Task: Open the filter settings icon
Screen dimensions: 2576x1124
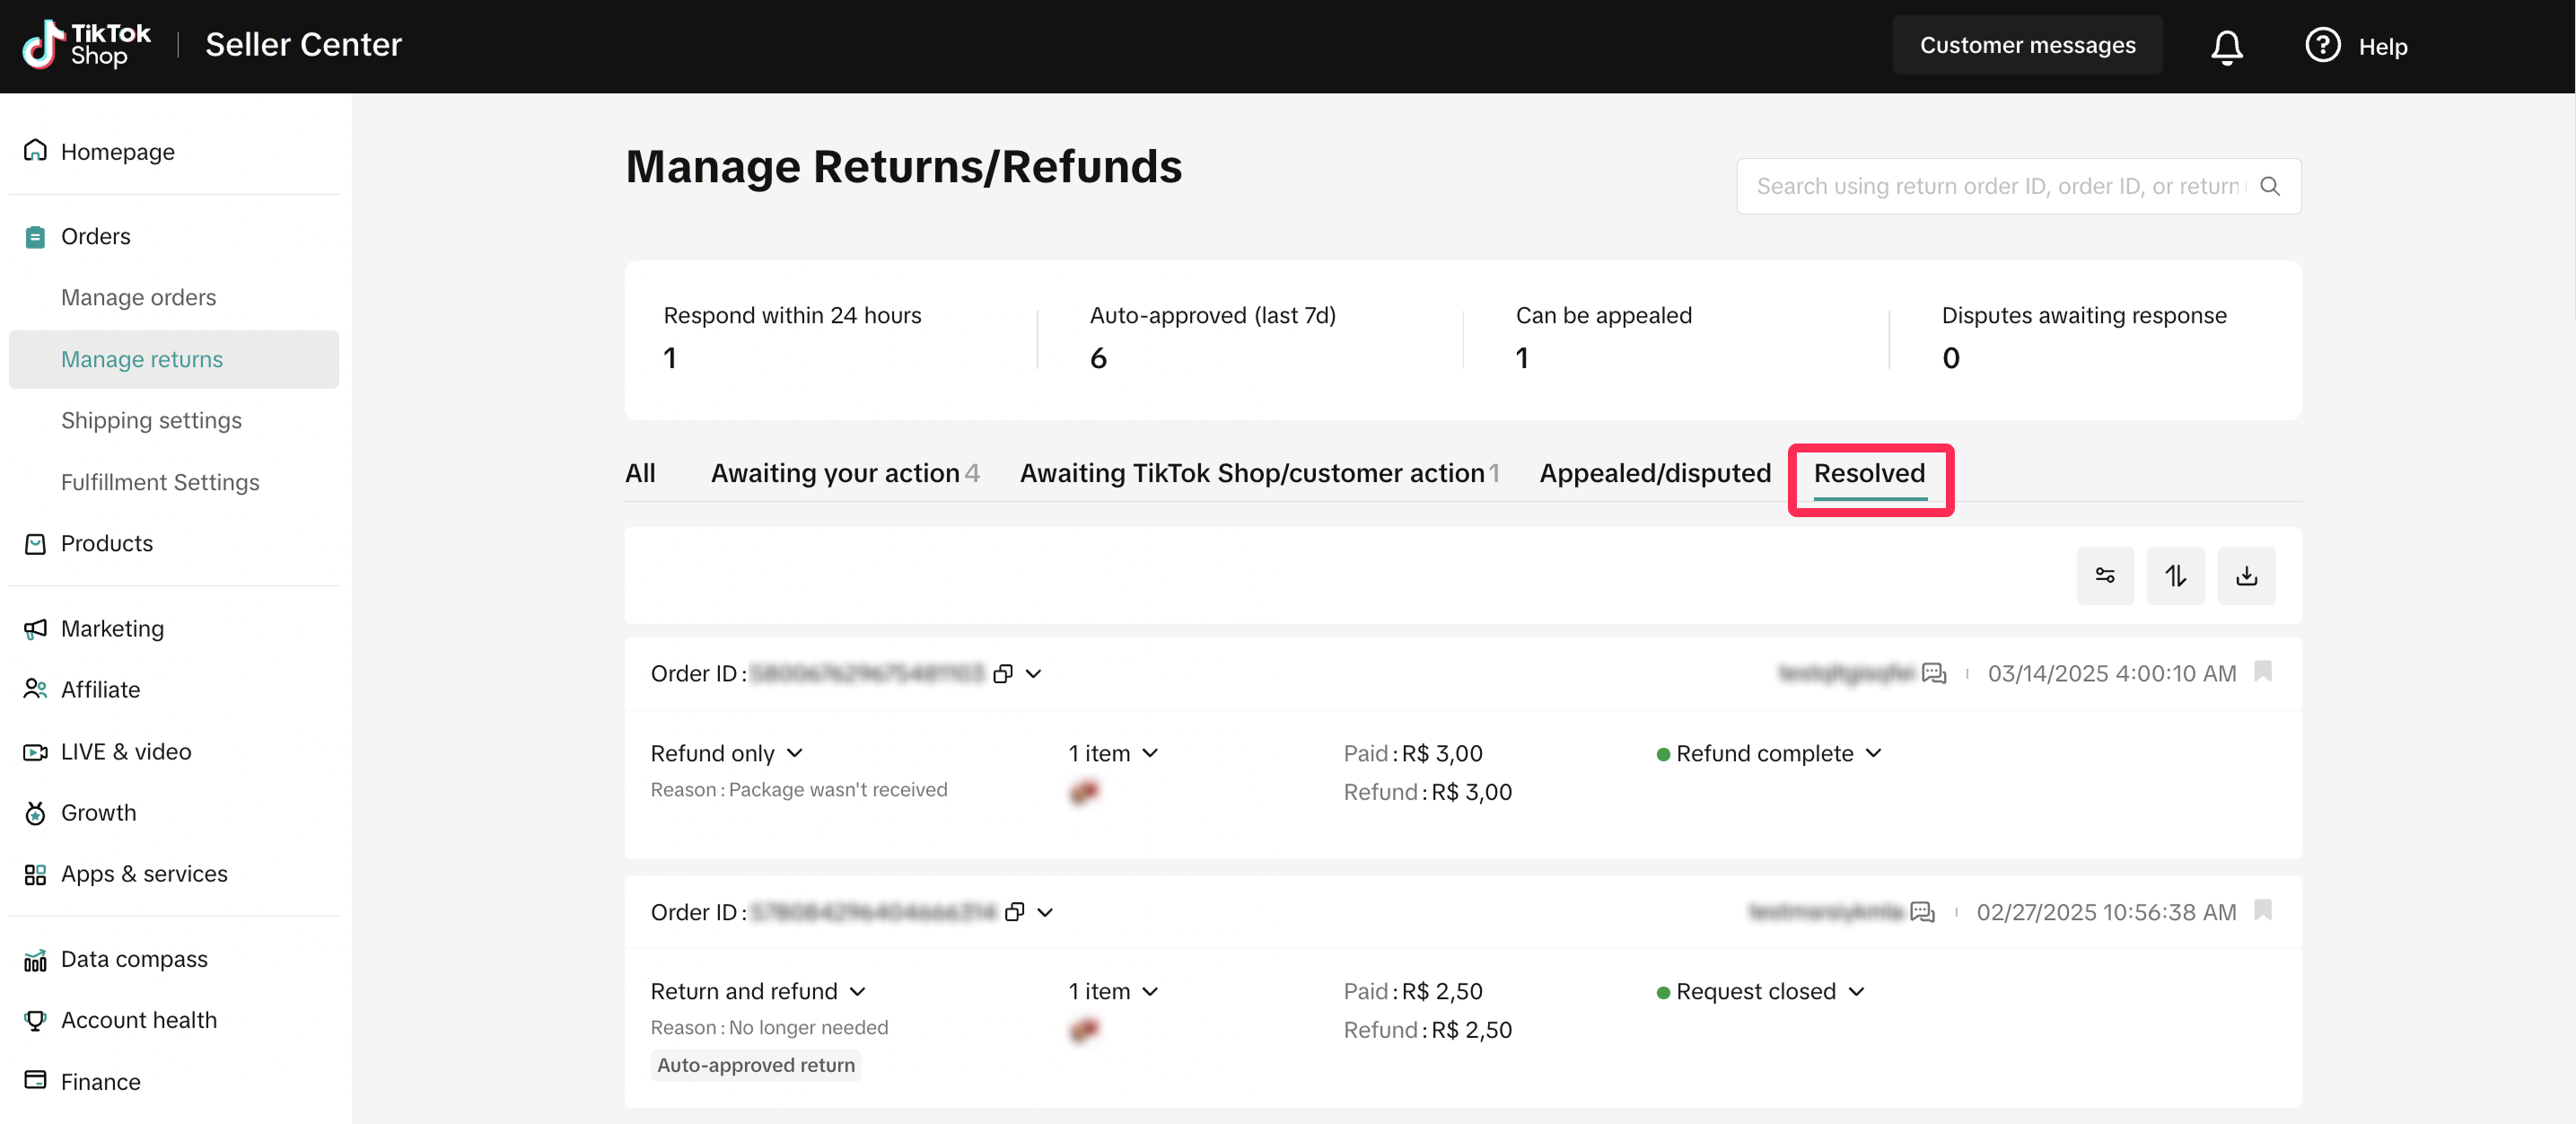Action: (x=2104, y=575)
